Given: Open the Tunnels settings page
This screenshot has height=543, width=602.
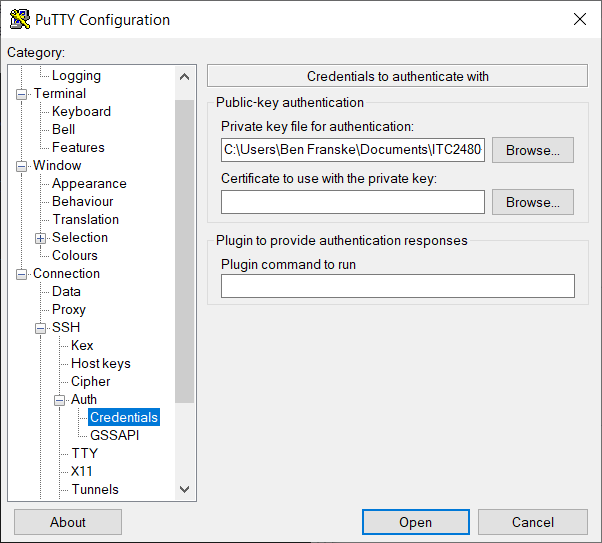Looking at the screenshot, I should click(94, 489).
